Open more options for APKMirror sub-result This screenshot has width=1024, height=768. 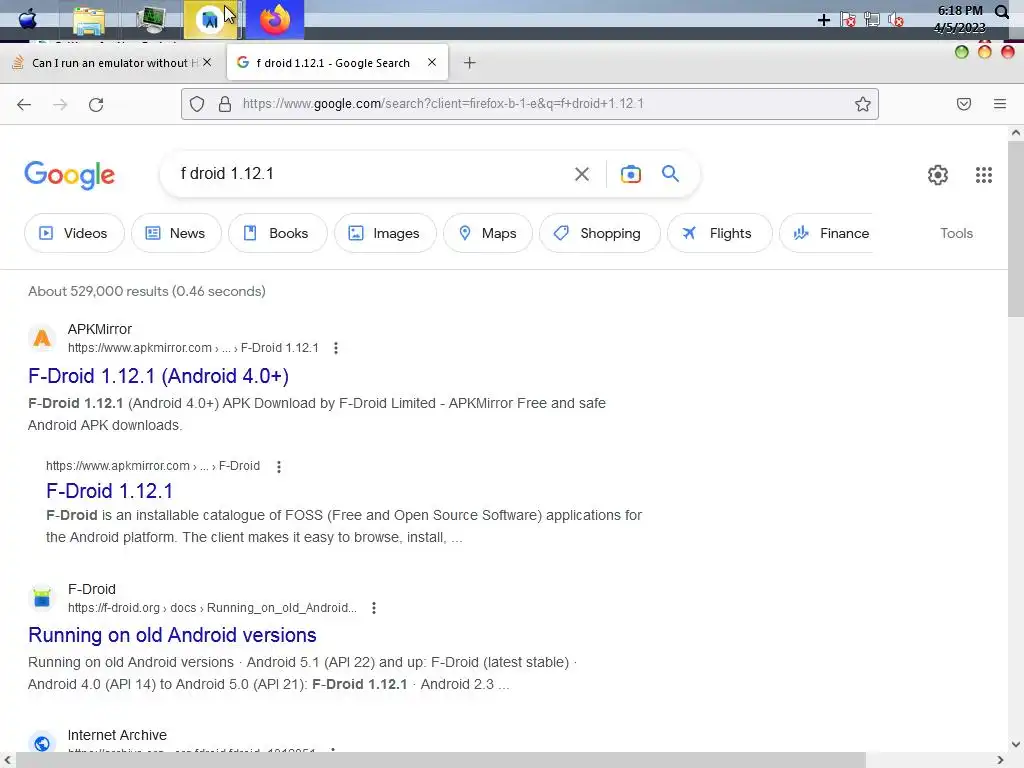click(279, 467)
